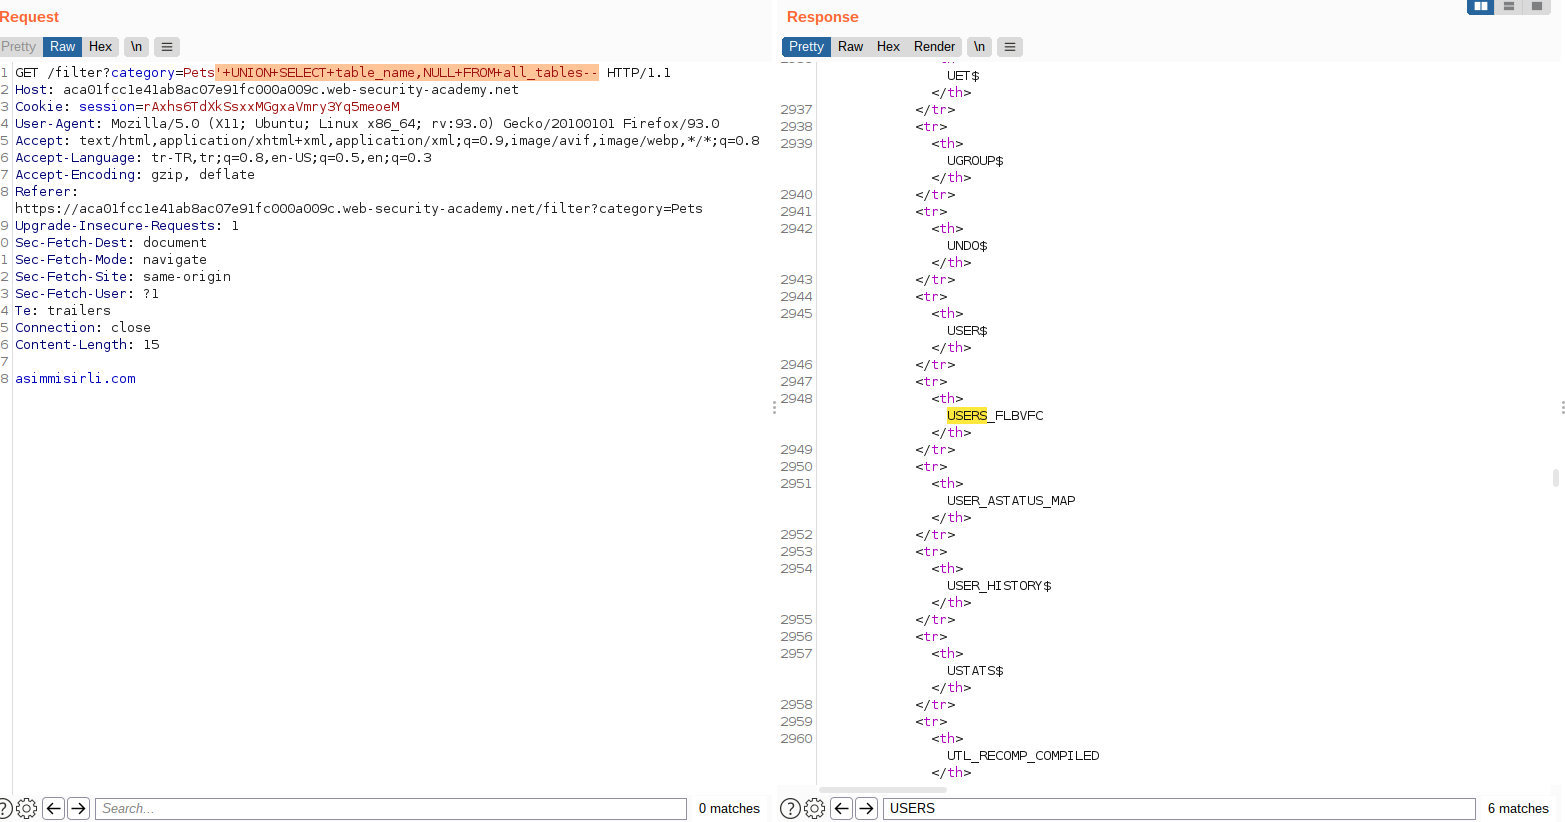Click the Request panel title
The width and height of the screenshot is (1565, 822).
tap(29, 17)
